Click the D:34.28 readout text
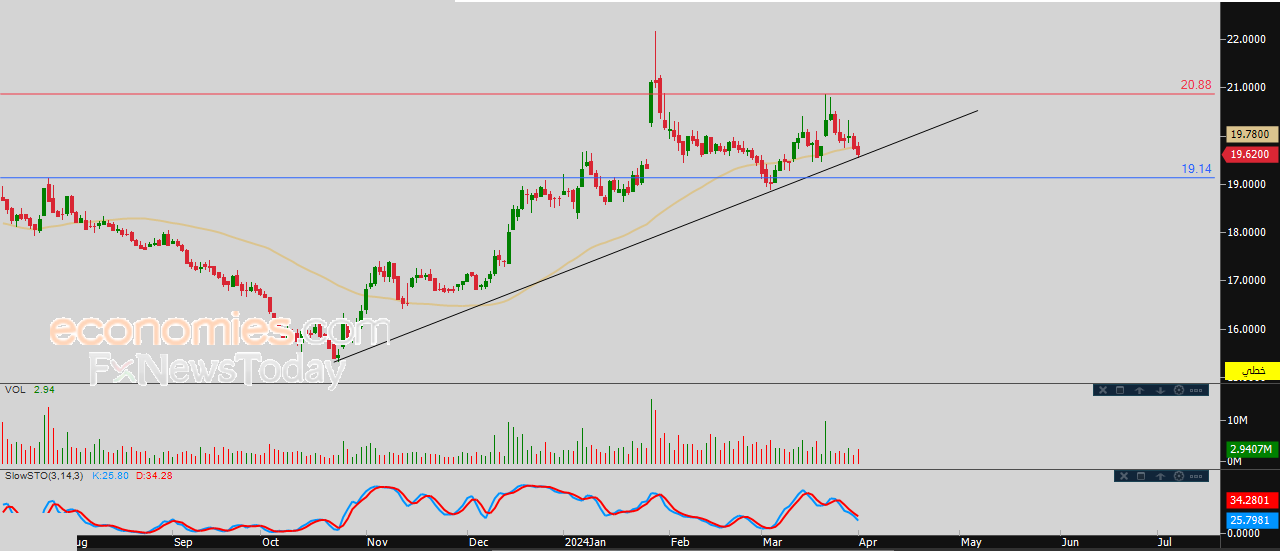Image resolution: width=1280 pixels, height=551 pixels. pyautogui.click(x=154, y=475)
